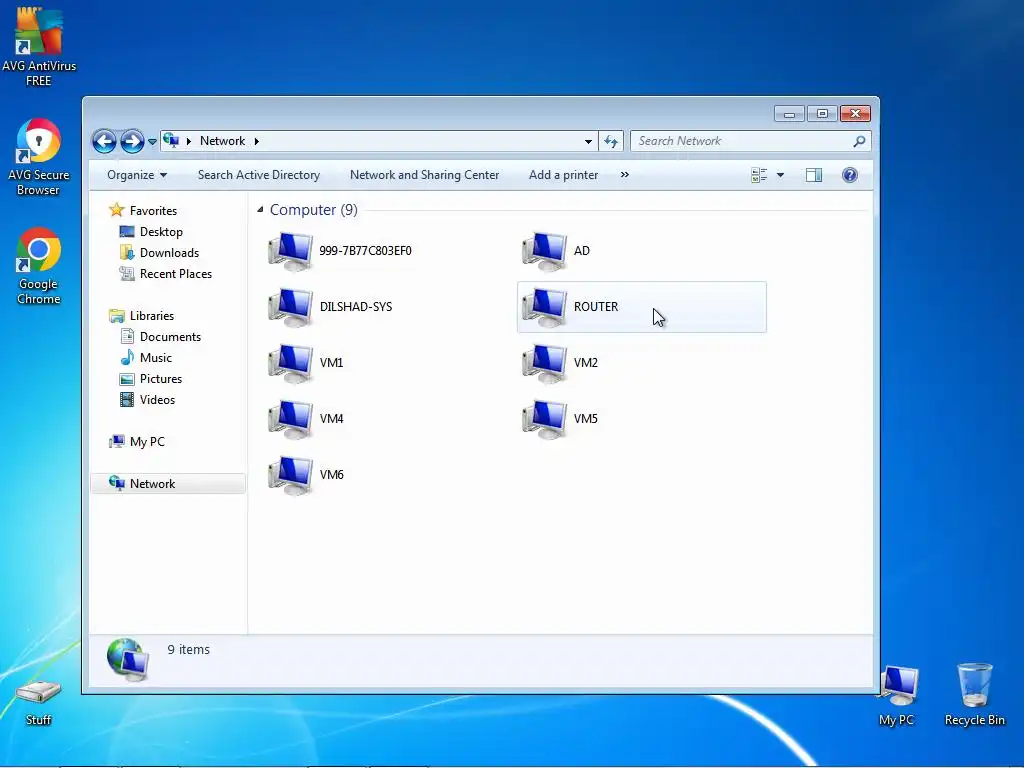Image resolution: width=1024 pixels, height=768 pixels.
Task: Expand the arrow before Network in breadcrumb
Action: coord(189,141)
